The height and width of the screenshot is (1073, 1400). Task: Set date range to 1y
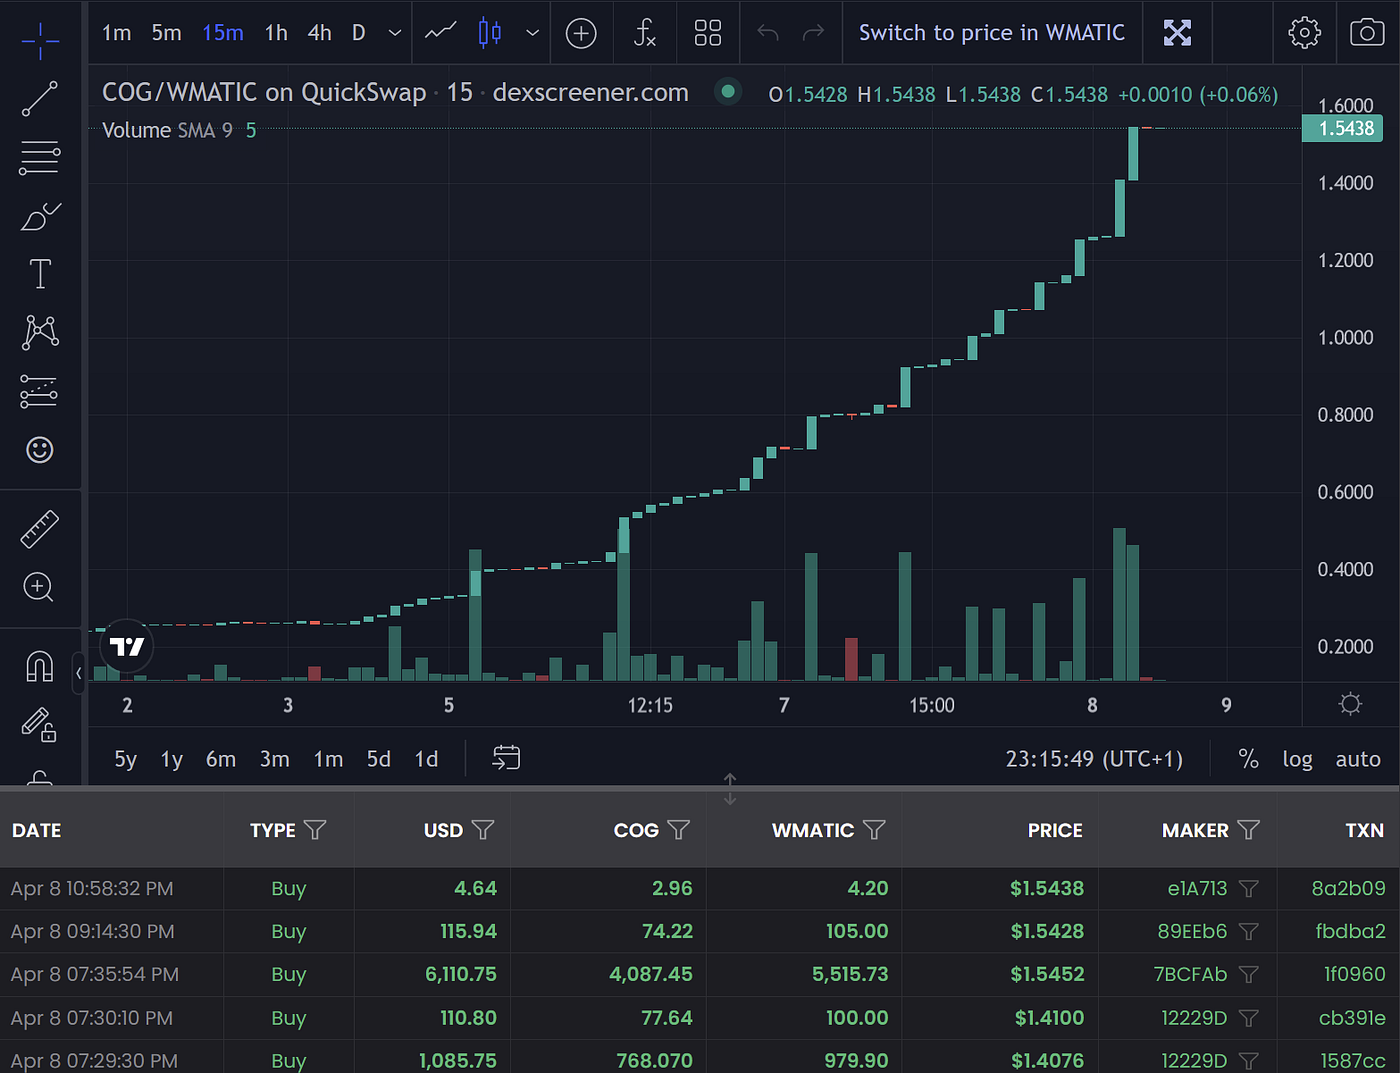point(172,759)
